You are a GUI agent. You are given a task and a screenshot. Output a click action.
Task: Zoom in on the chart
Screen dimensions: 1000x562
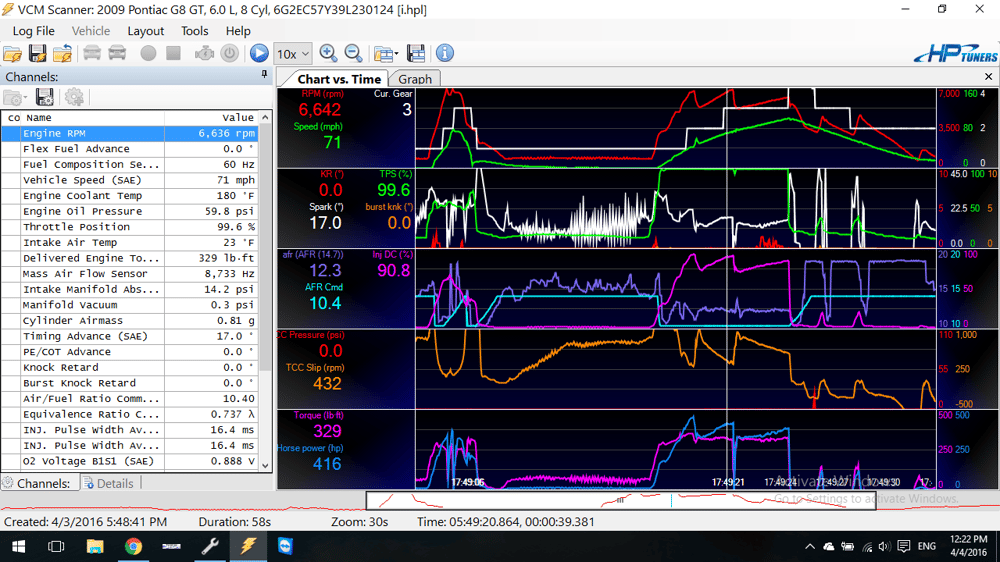click(x=328, y=54)
